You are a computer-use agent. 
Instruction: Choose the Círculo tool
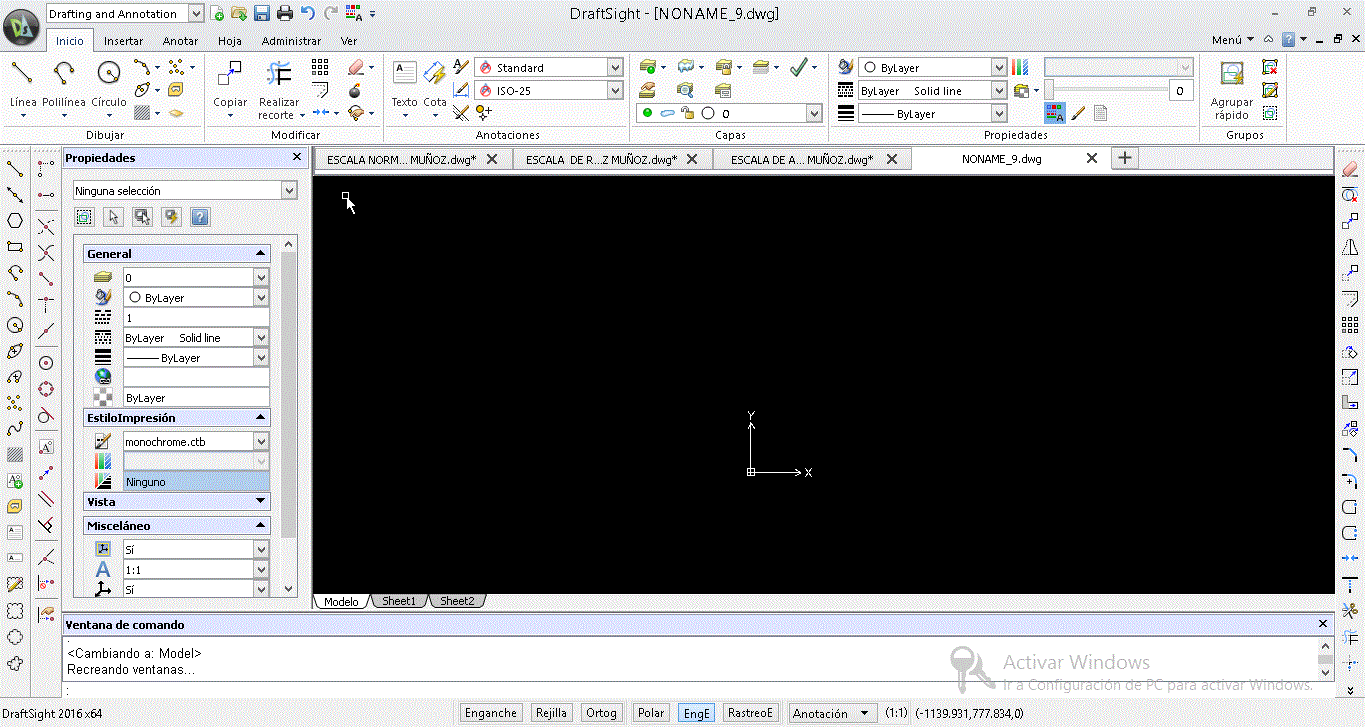click(x=108, y=74)
